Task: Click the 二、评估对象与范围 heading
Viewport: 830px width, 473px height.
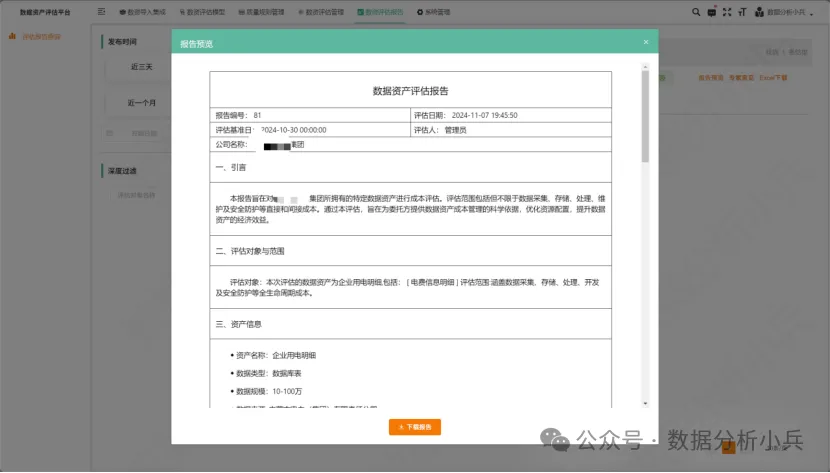Action: (250, 251)
